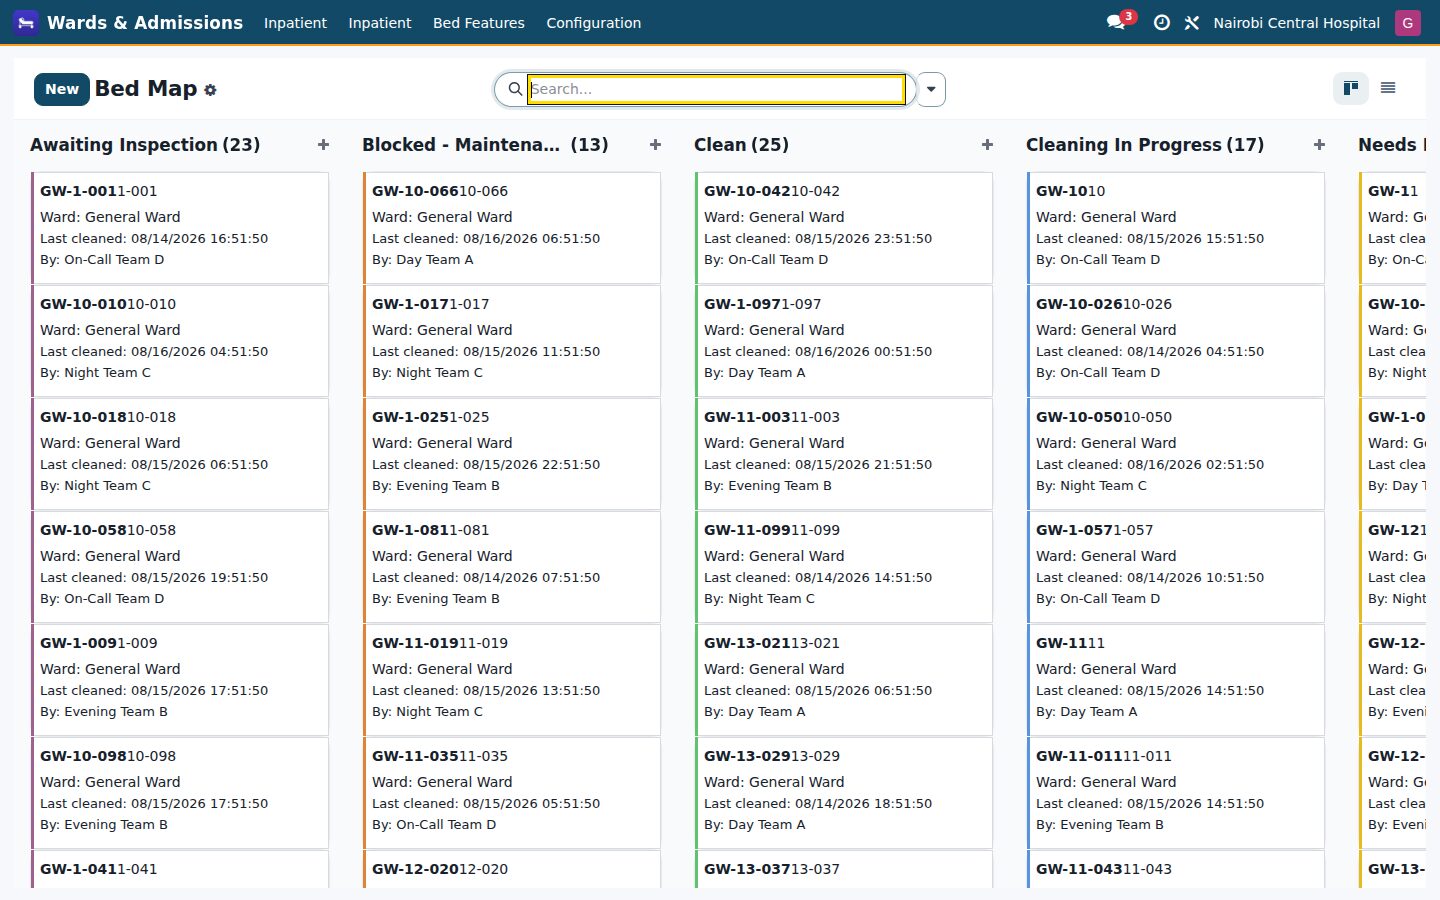Select the GW-10-018 bed card
The height and width of the screenshot is (900, 1440).
tap(180, 454)
